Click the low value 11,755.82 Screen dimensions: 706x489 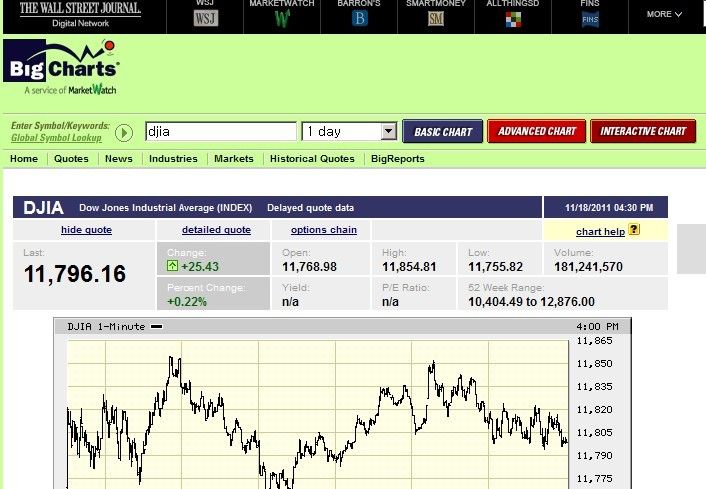(x=495, y=267)
